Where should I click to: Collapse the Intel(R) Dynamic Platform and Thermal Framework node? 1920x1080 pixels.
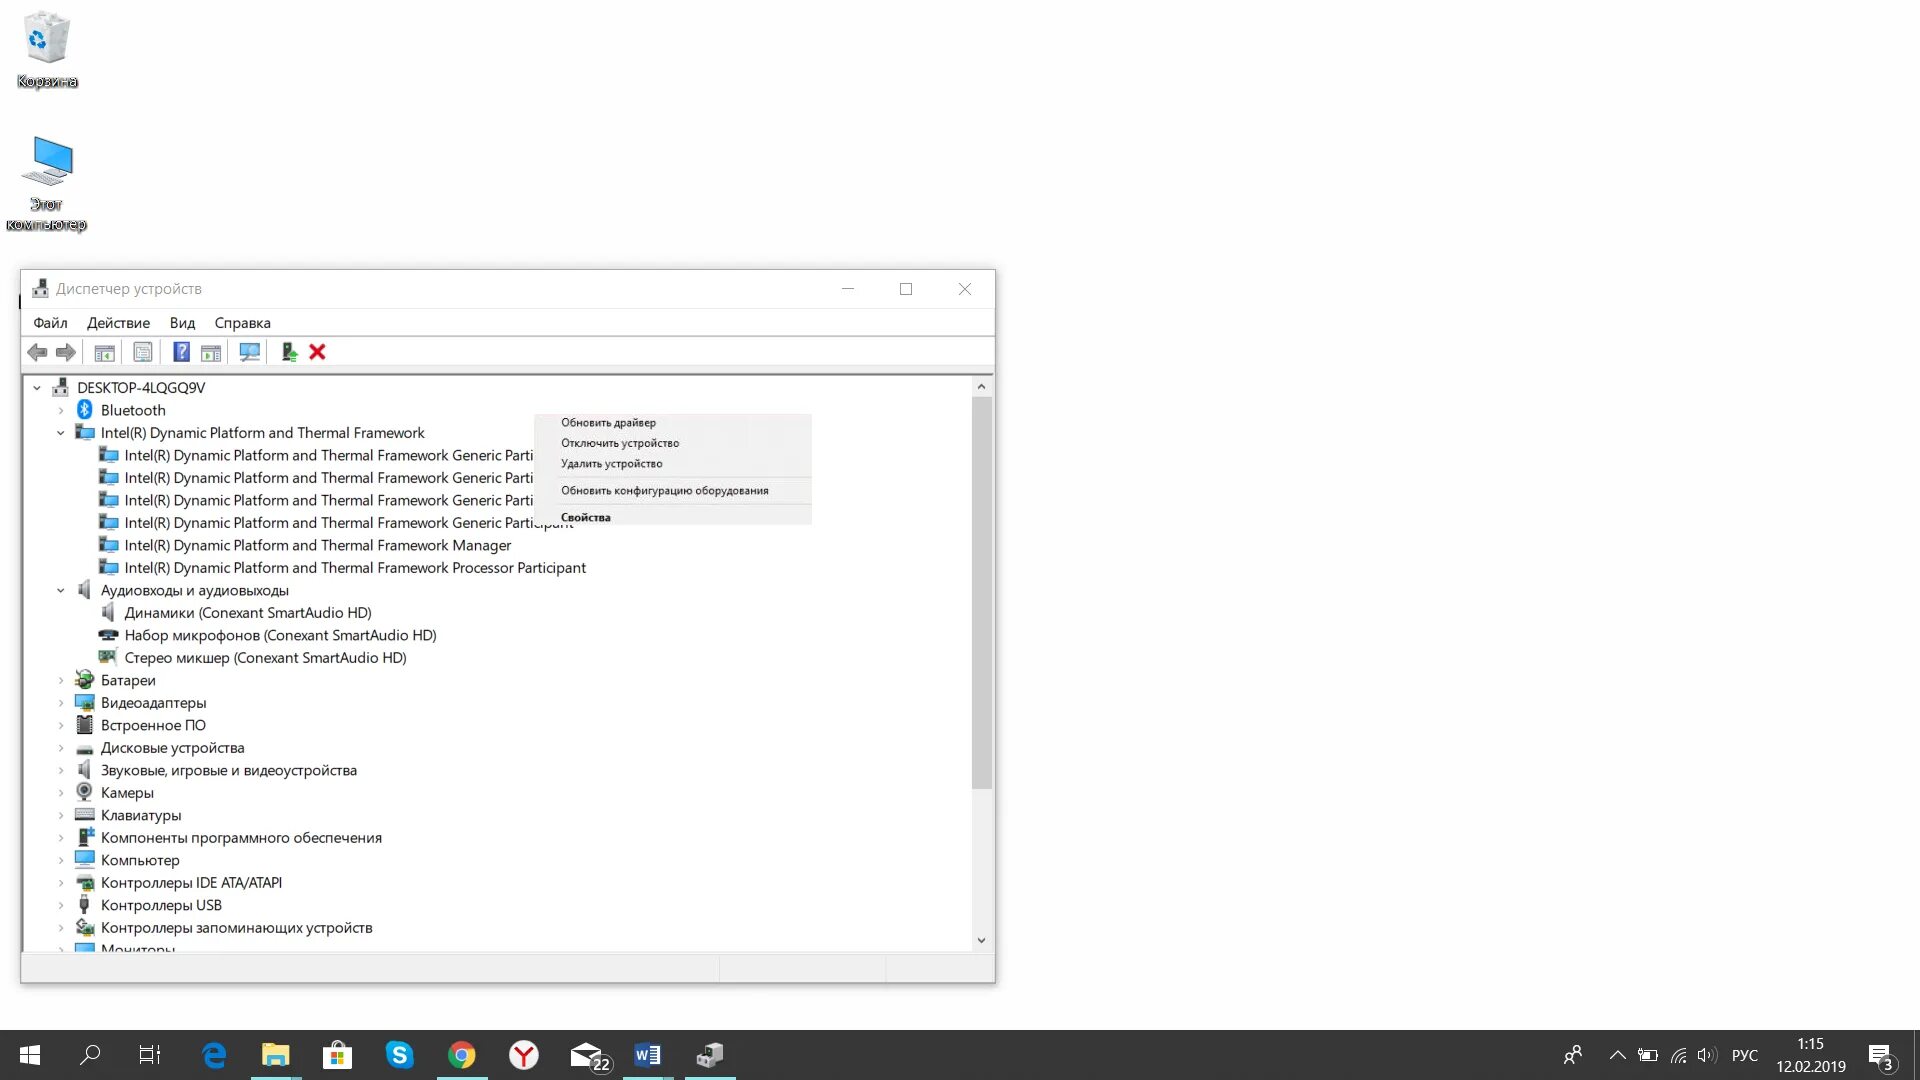61,433
